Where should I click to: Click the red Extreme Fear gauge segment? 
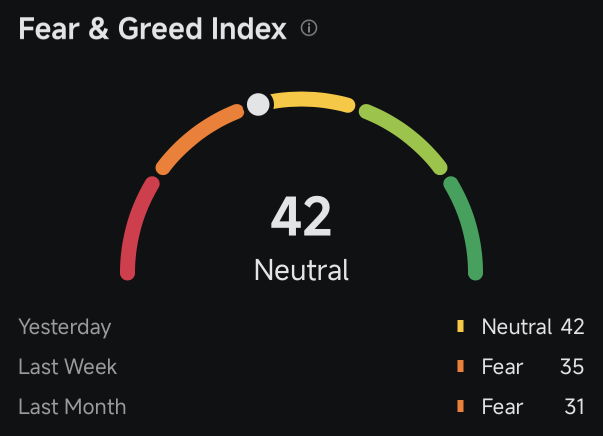pyautogui.click(x=137, y=228)
